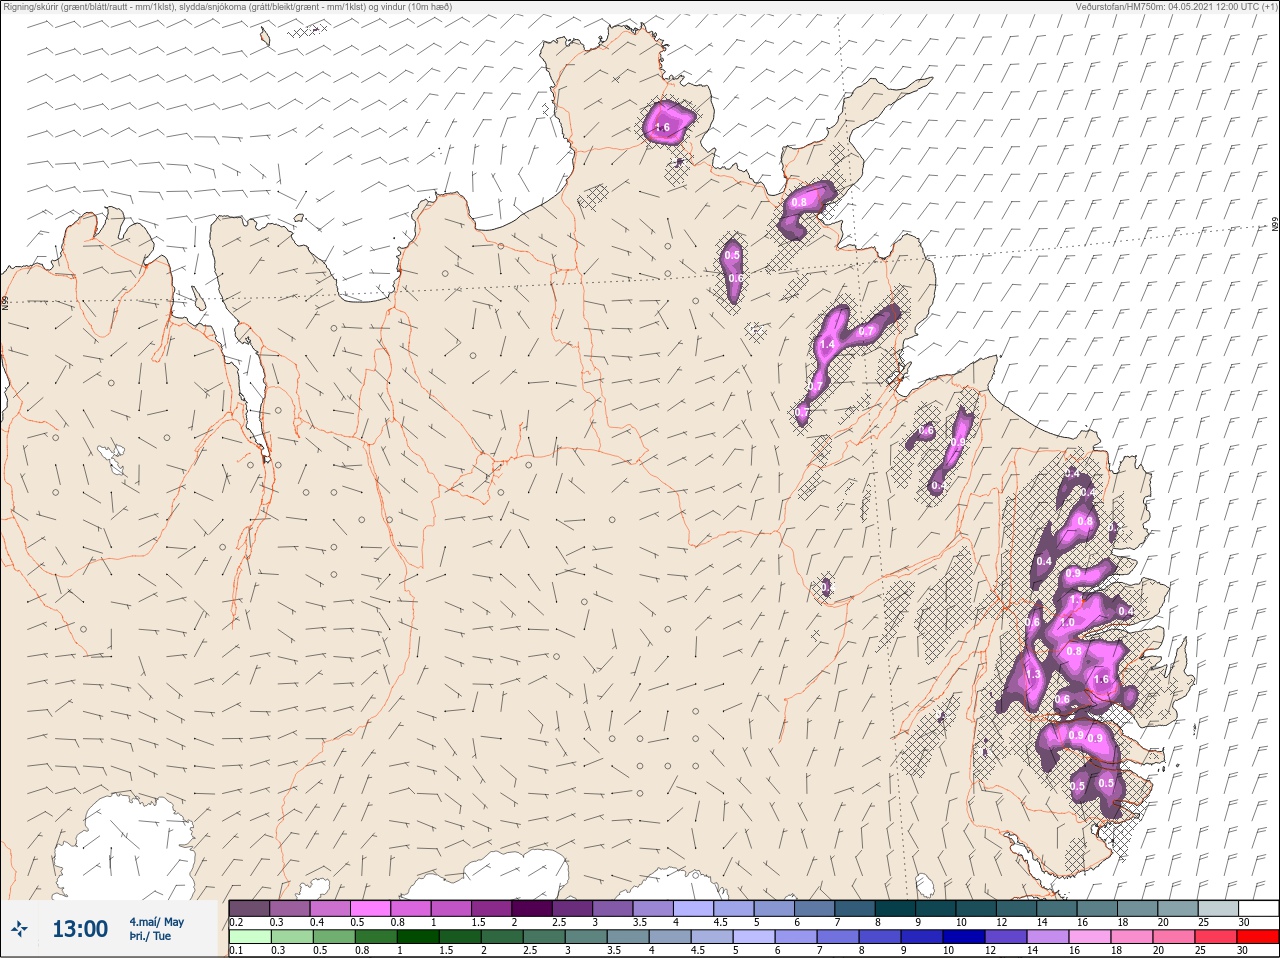Click the 13:00 forecast time label
The image size is (1280, 958).
pyautogui.click(x=80, y=929)
